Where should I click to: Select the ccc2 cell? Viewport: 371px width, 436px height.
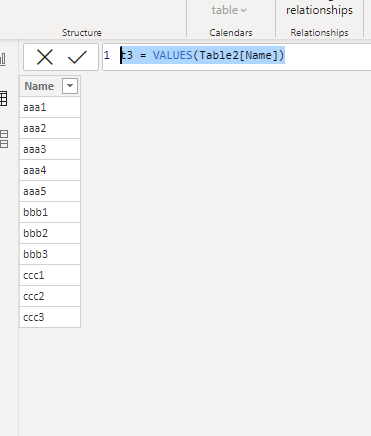click(50, 296)
